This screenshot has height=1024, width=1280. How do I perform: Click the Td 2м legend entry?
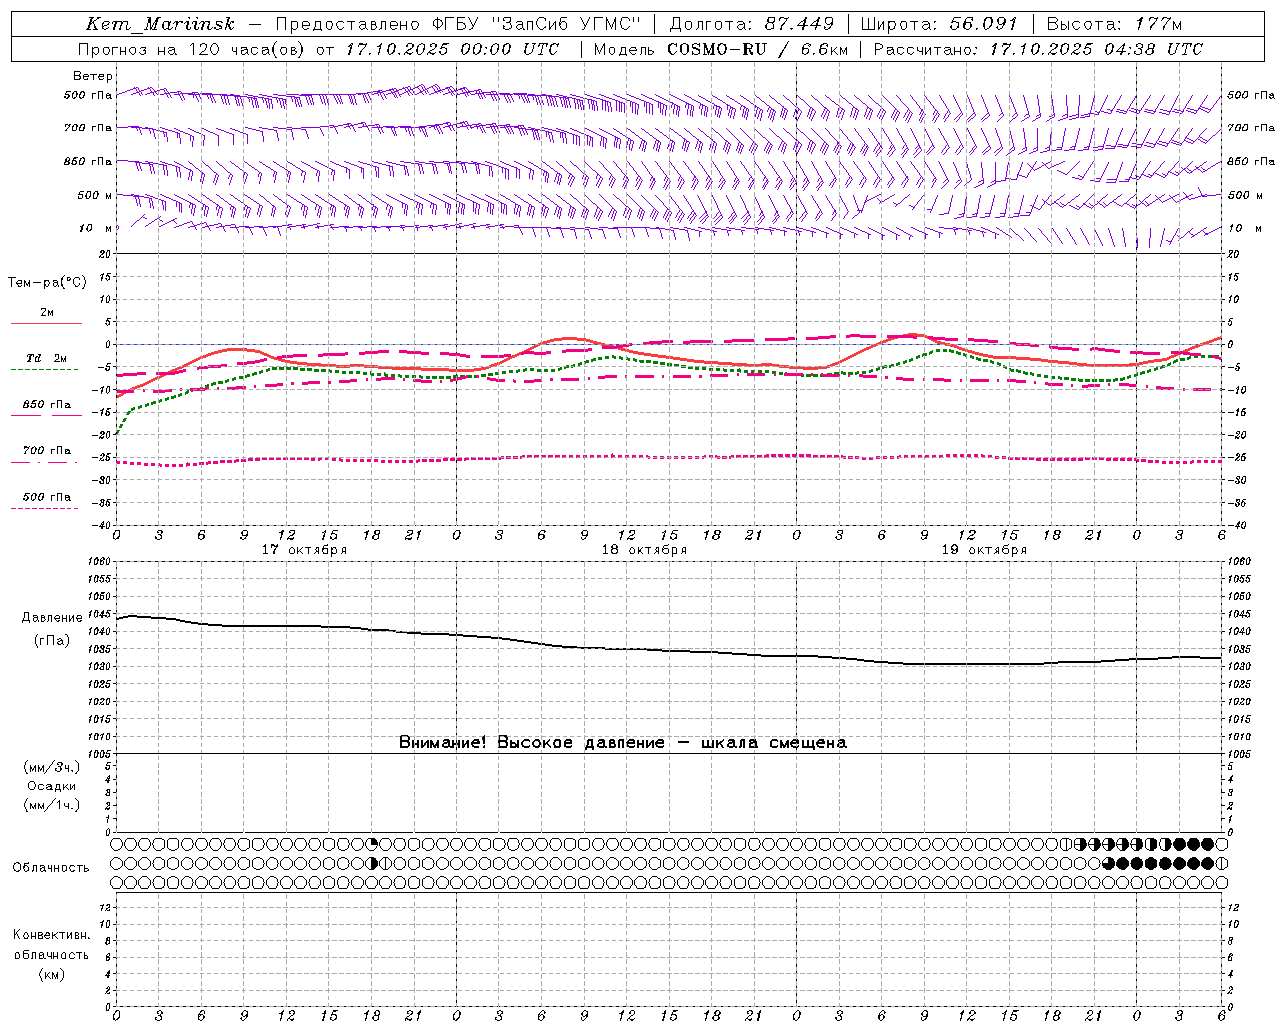46,358
